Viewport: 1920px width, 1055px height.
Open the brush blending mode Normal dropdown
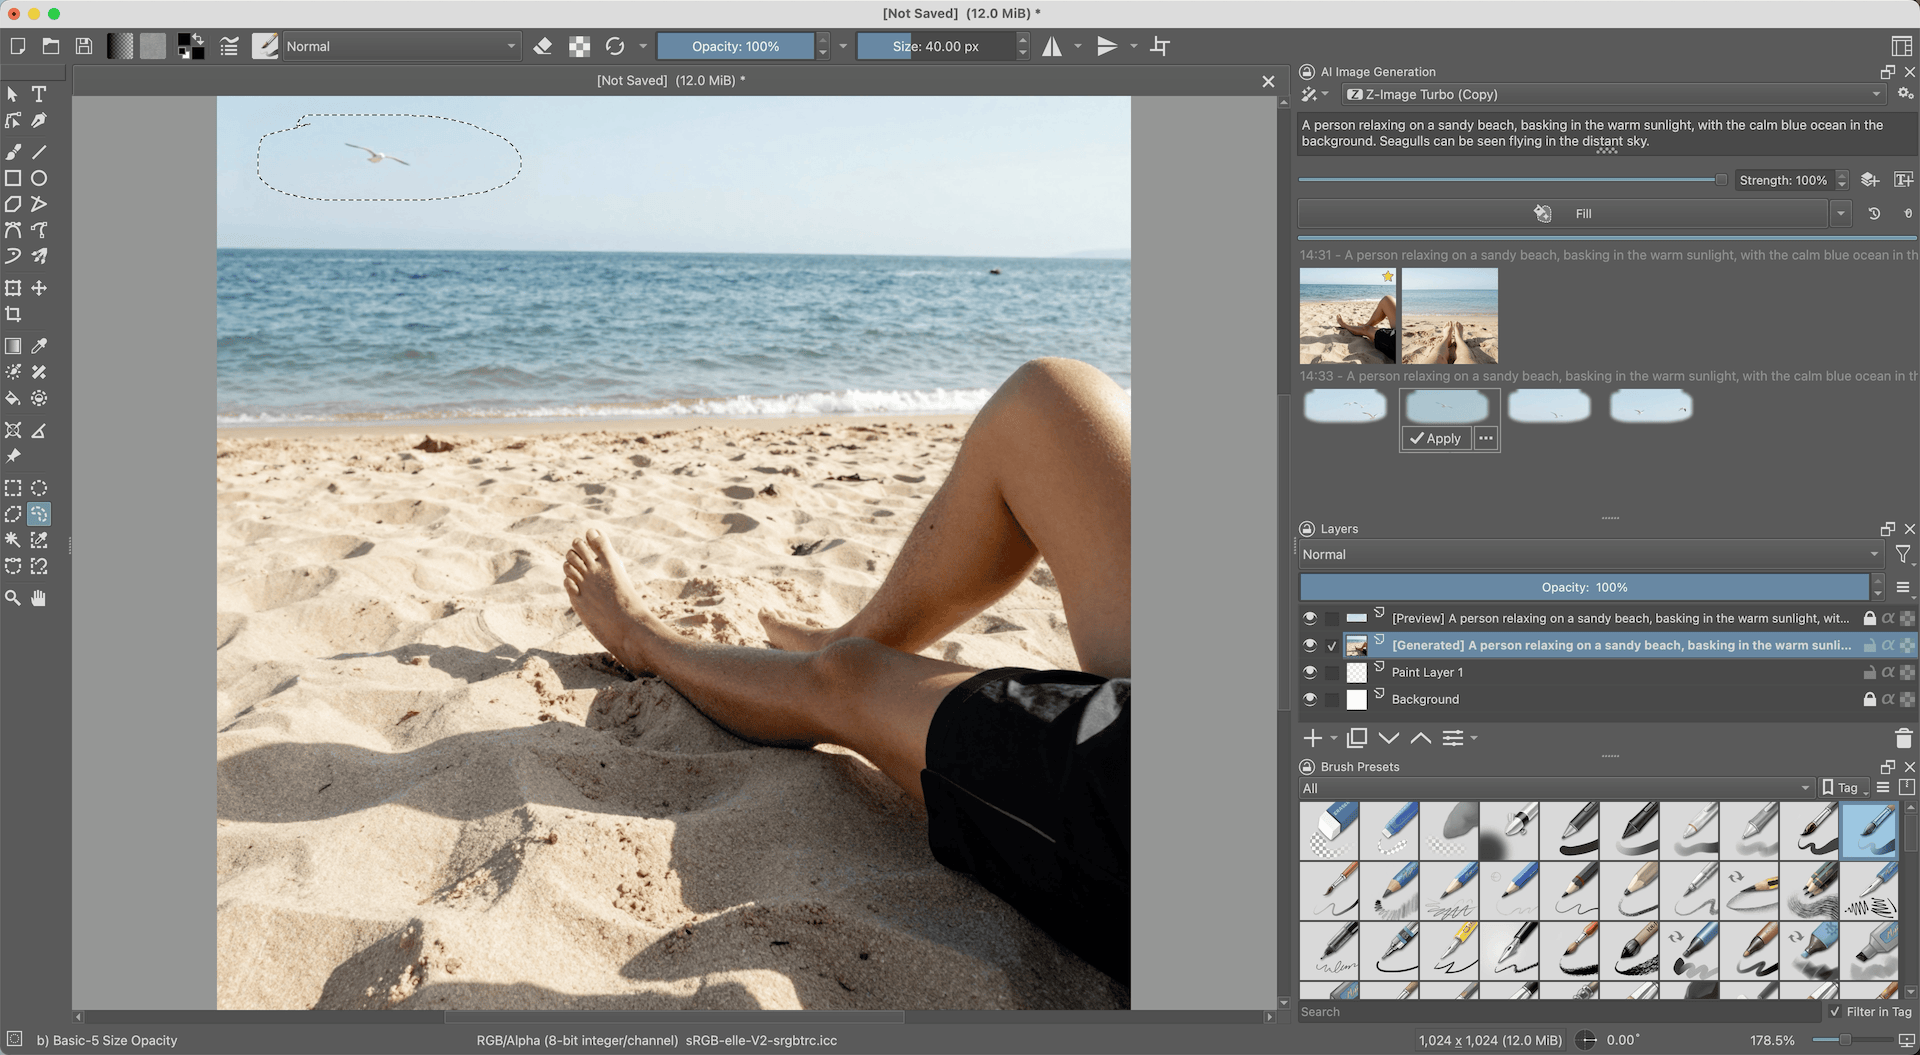click(400, 46)
